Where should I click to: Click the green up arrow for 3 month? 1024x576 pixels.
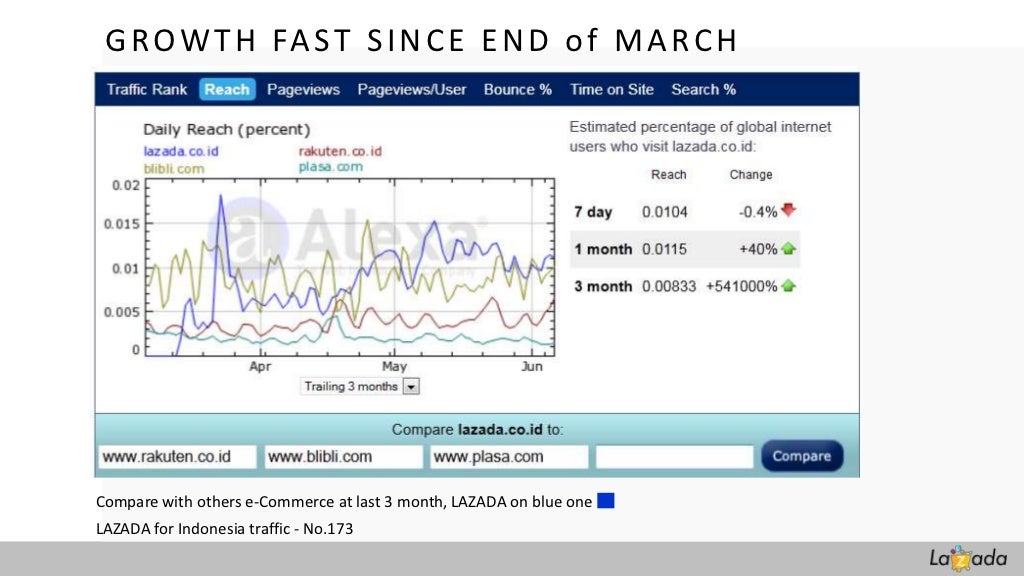point(788,285)
